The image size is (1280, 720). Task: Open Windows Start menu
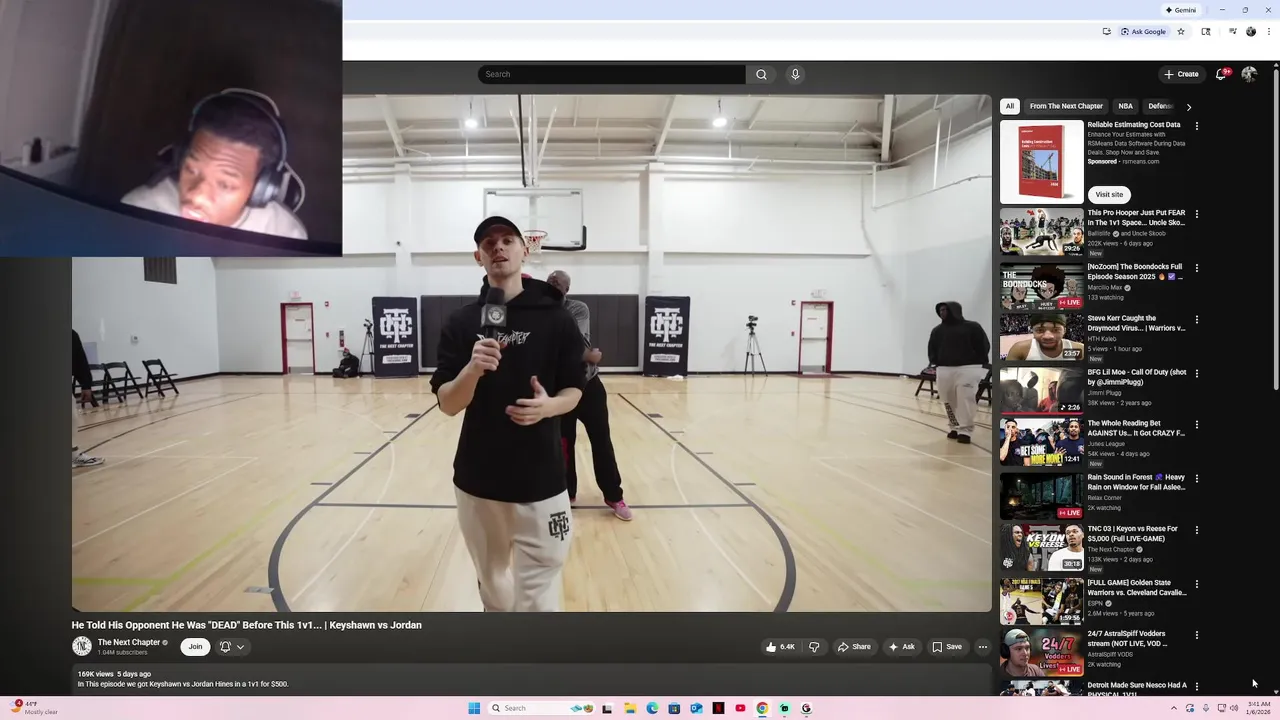coord(474,708)
